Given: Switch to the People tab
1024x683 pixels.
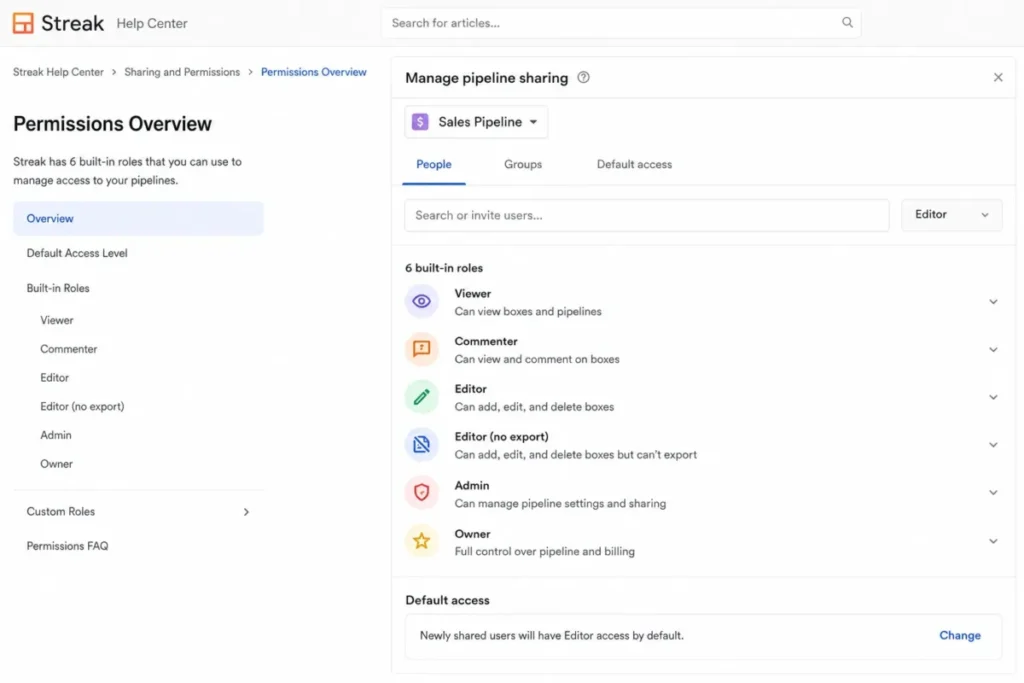Looking at the screenshot, I should point(434,164).
